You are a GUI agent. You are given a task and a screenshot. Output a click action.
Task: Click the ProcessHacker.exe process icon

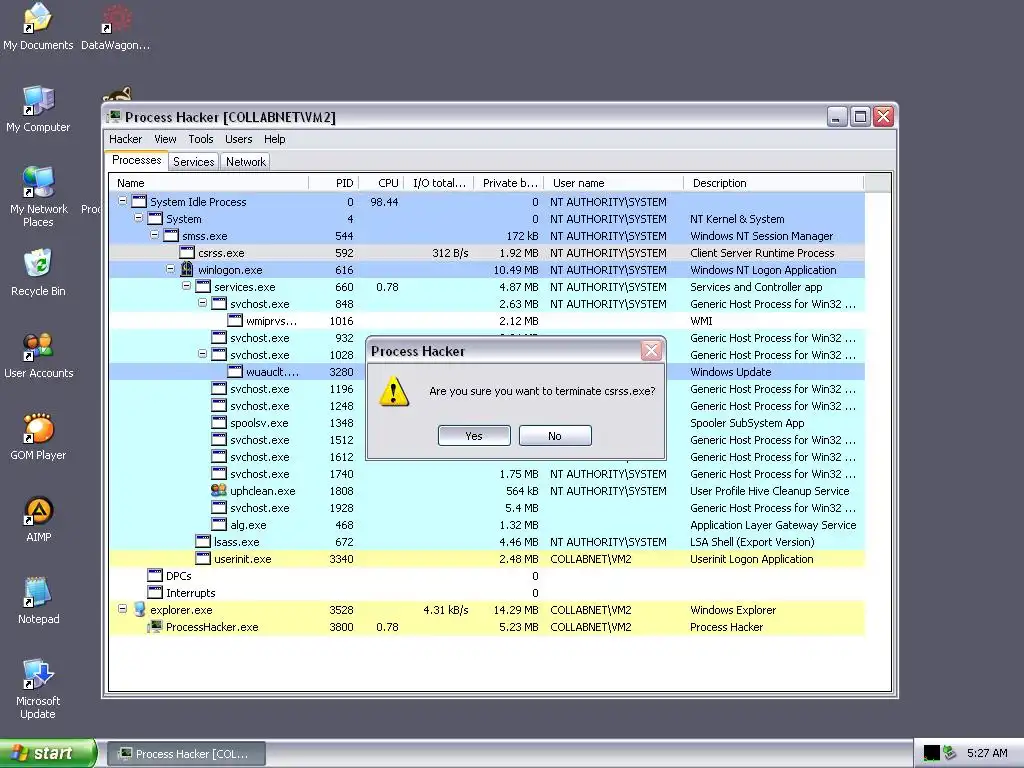click(155, 626)
